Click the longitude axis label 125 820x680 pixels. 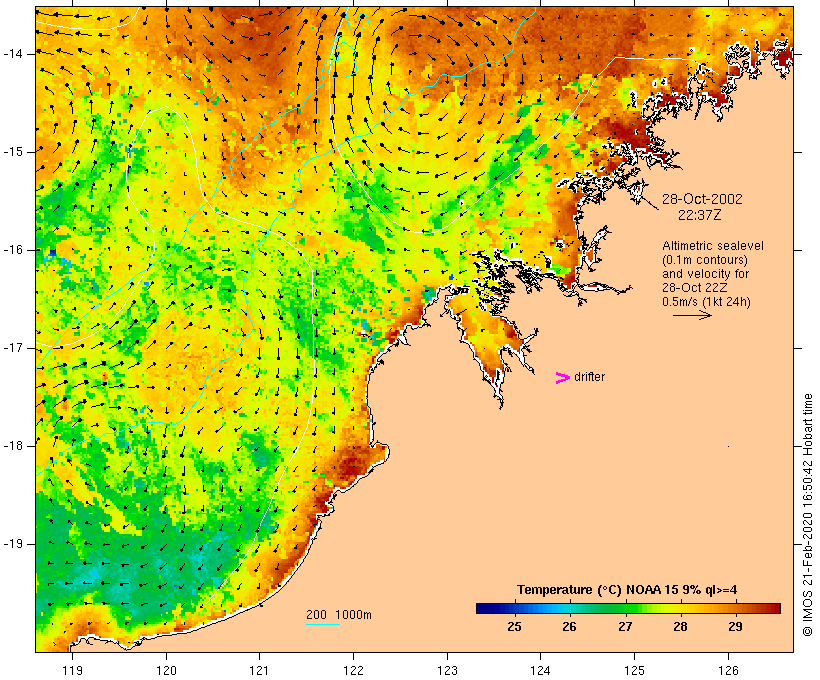634,670
